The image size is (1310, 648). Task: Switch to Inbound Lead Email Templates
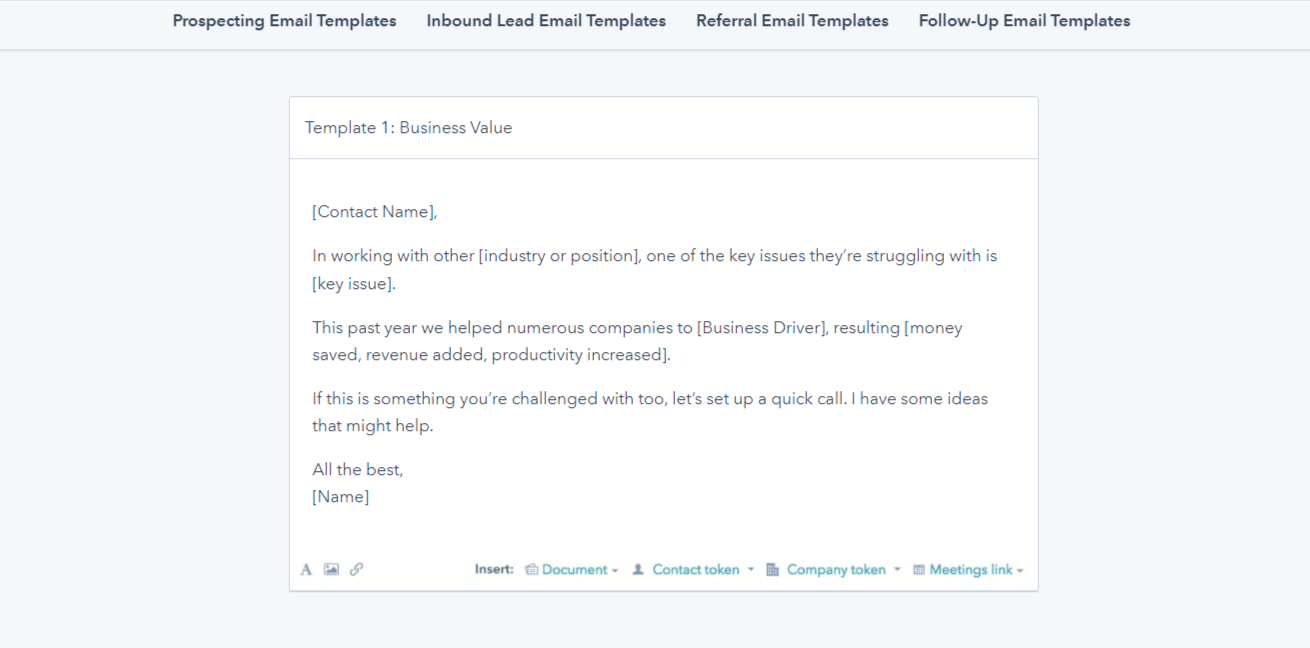point(546,21)
